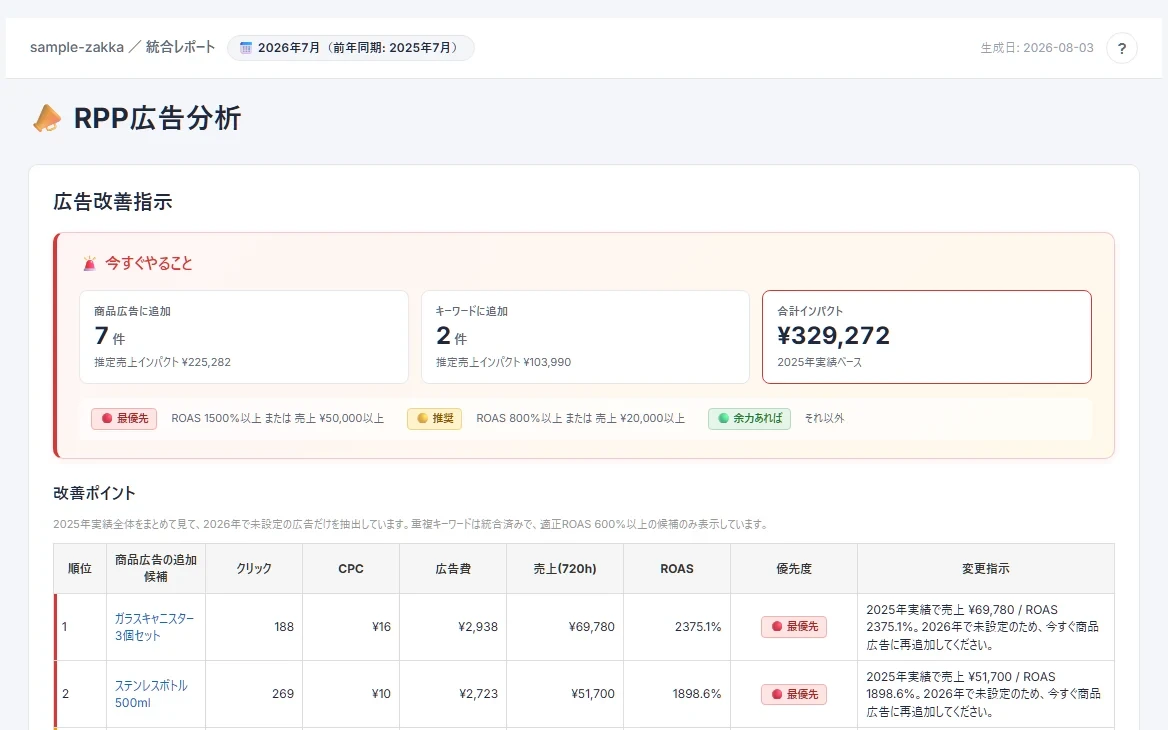Open the help question mark button
Screen dimensions: 1168x730
[1122, 48]
